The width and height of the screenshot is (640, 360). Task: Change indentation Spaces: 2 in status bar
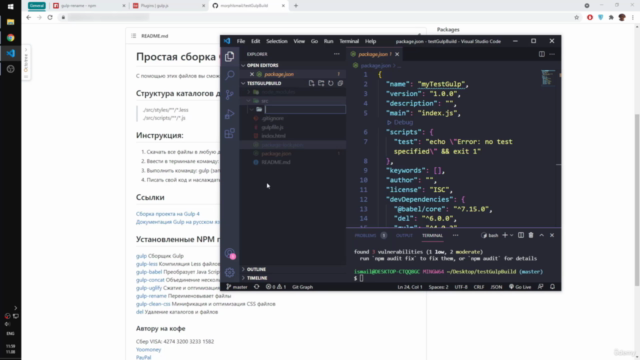pyautogui.click(x=438, y=287)
